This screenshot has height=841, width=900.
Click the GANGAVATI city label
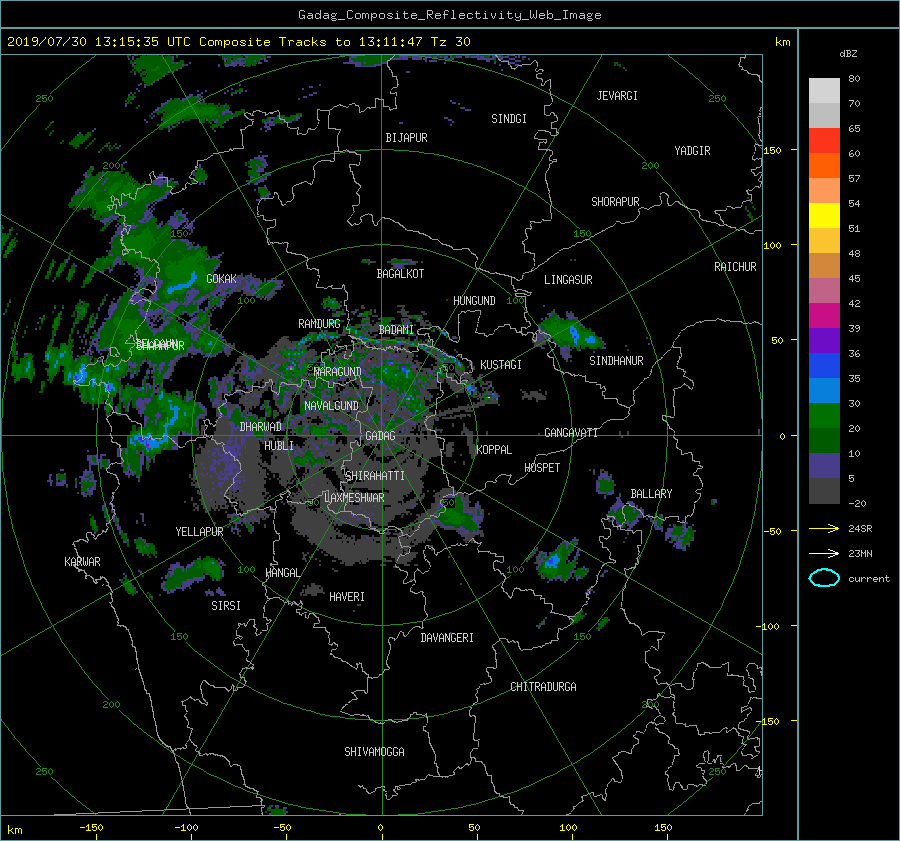(571, 433)
